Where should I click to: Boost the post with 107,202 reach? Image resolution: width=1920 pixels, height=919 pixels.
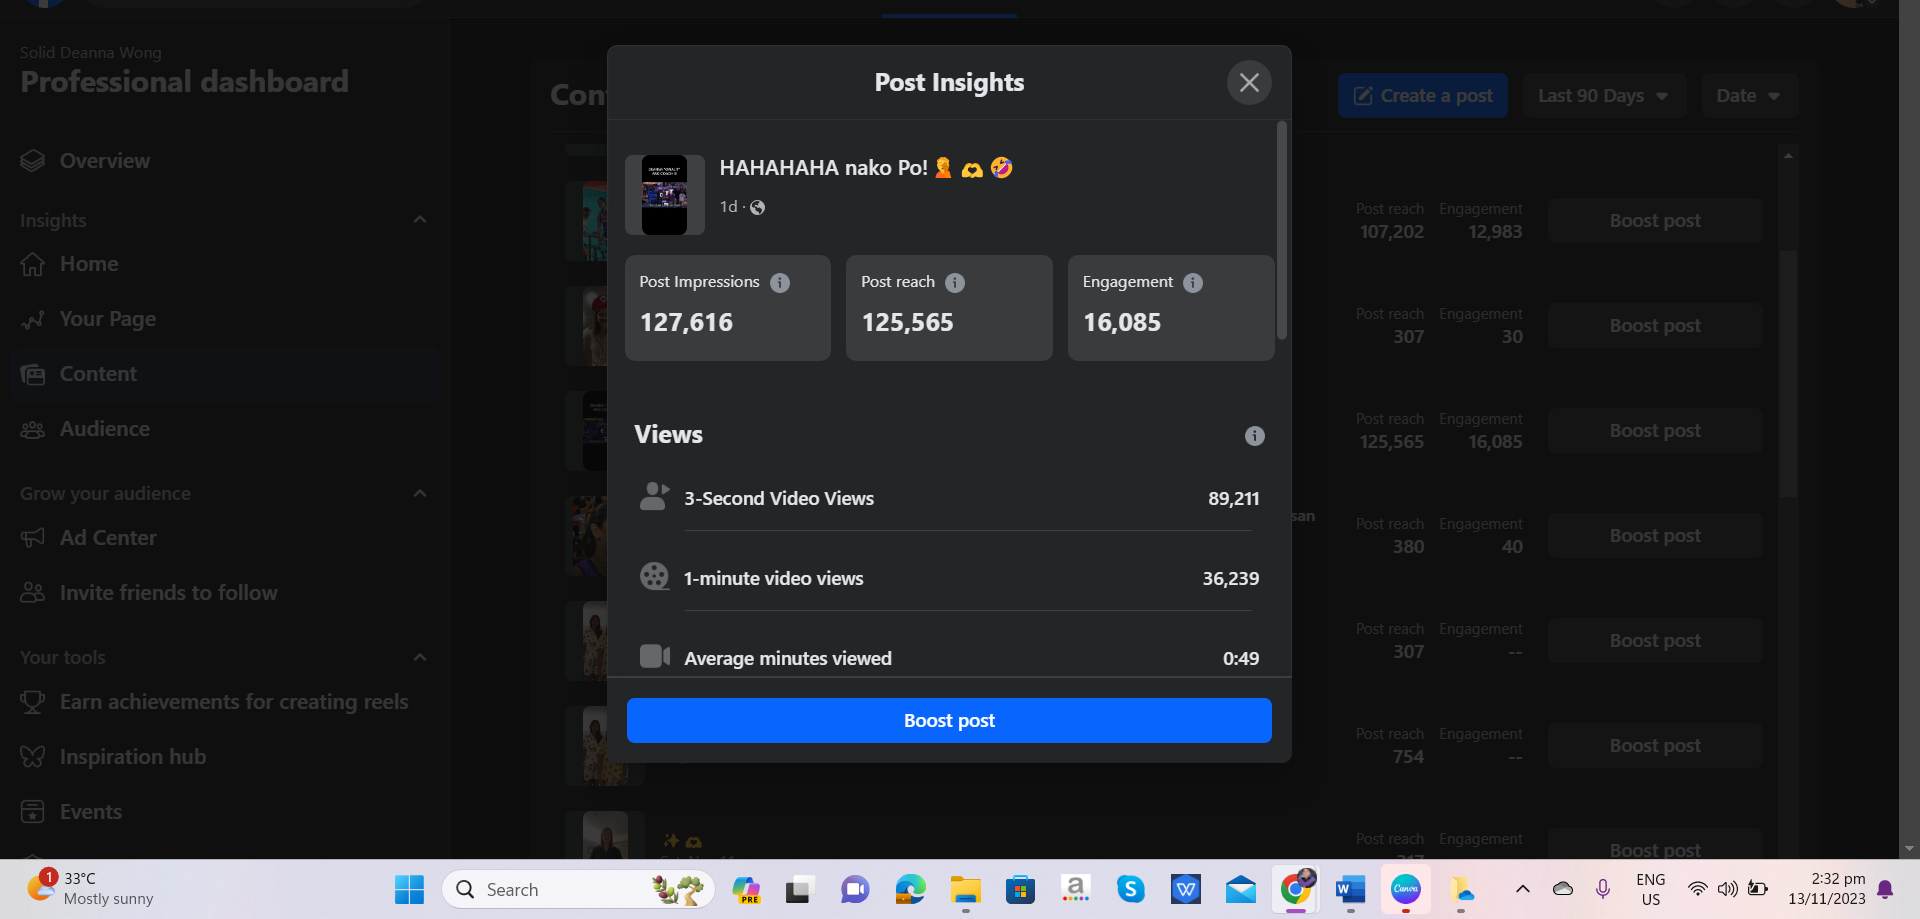coord(1655,221)
